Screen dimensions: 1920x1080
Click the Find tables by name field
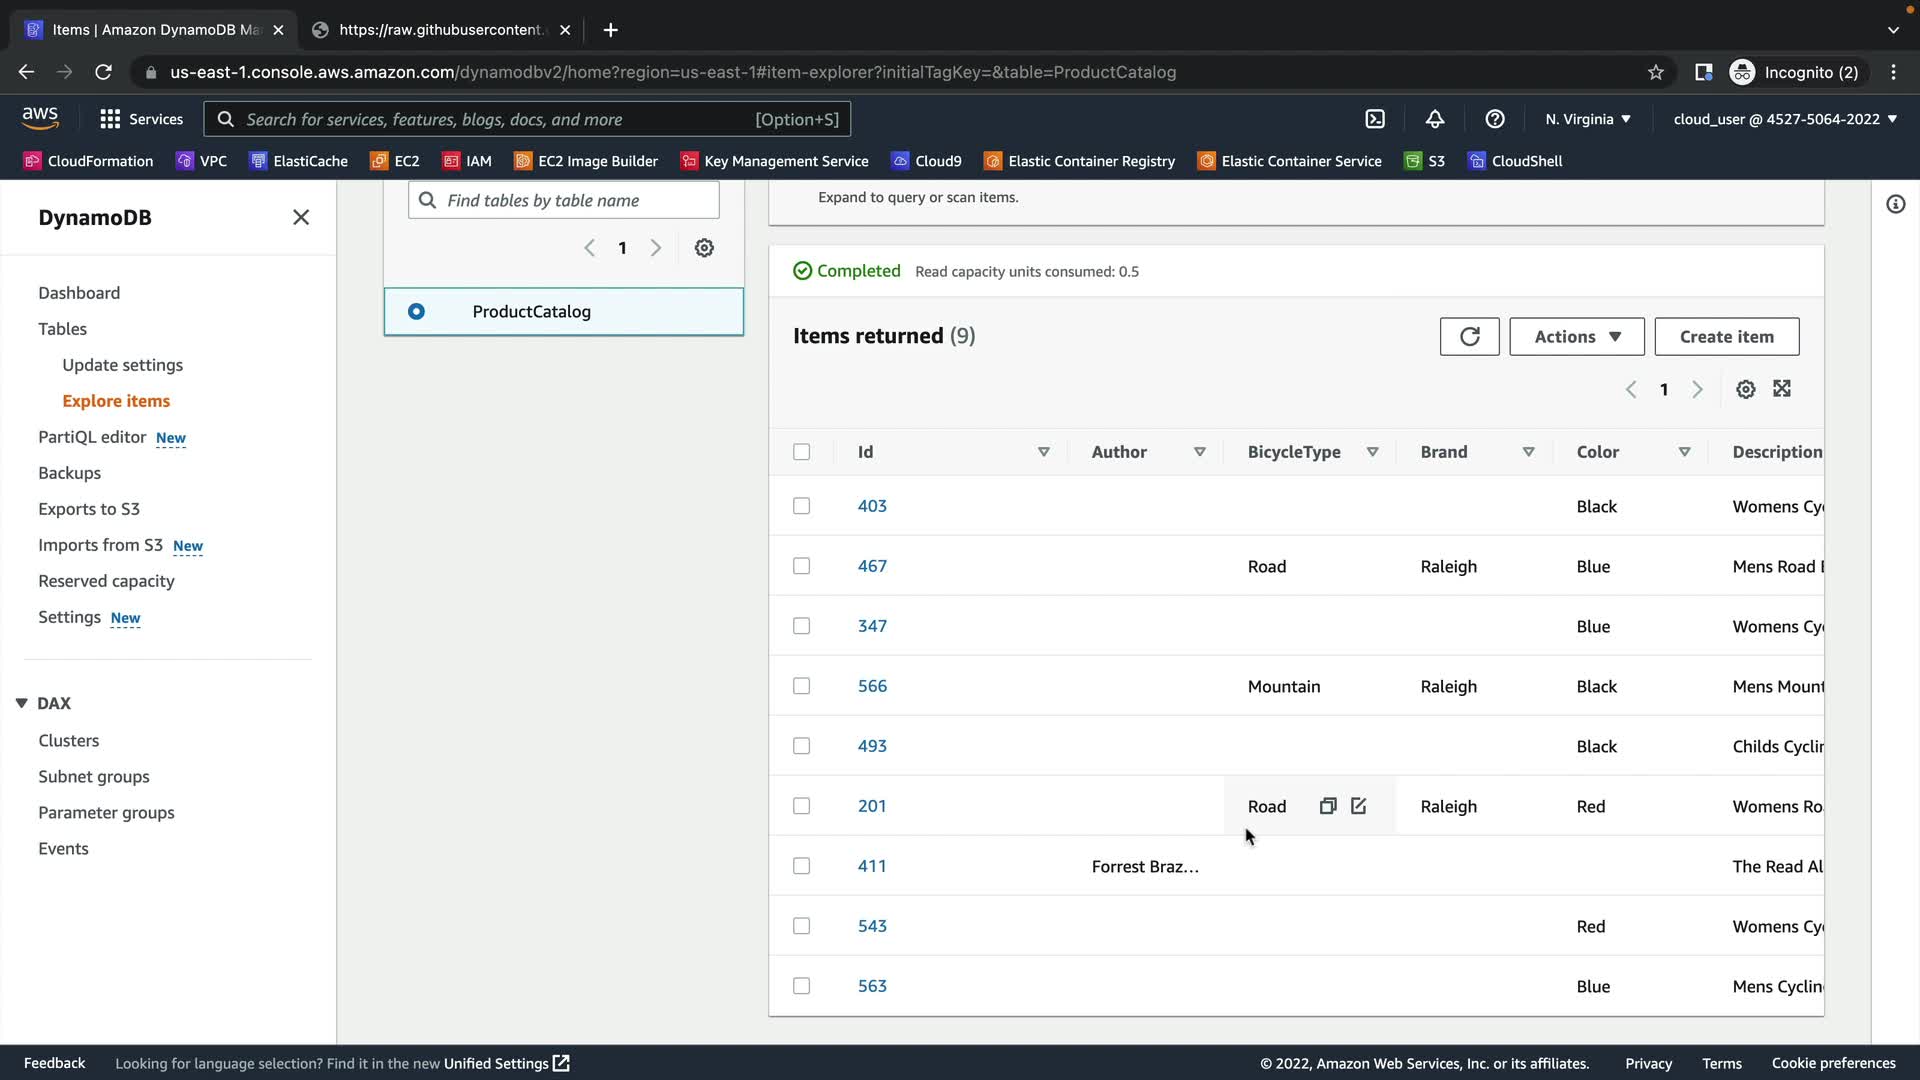[575, 200]
